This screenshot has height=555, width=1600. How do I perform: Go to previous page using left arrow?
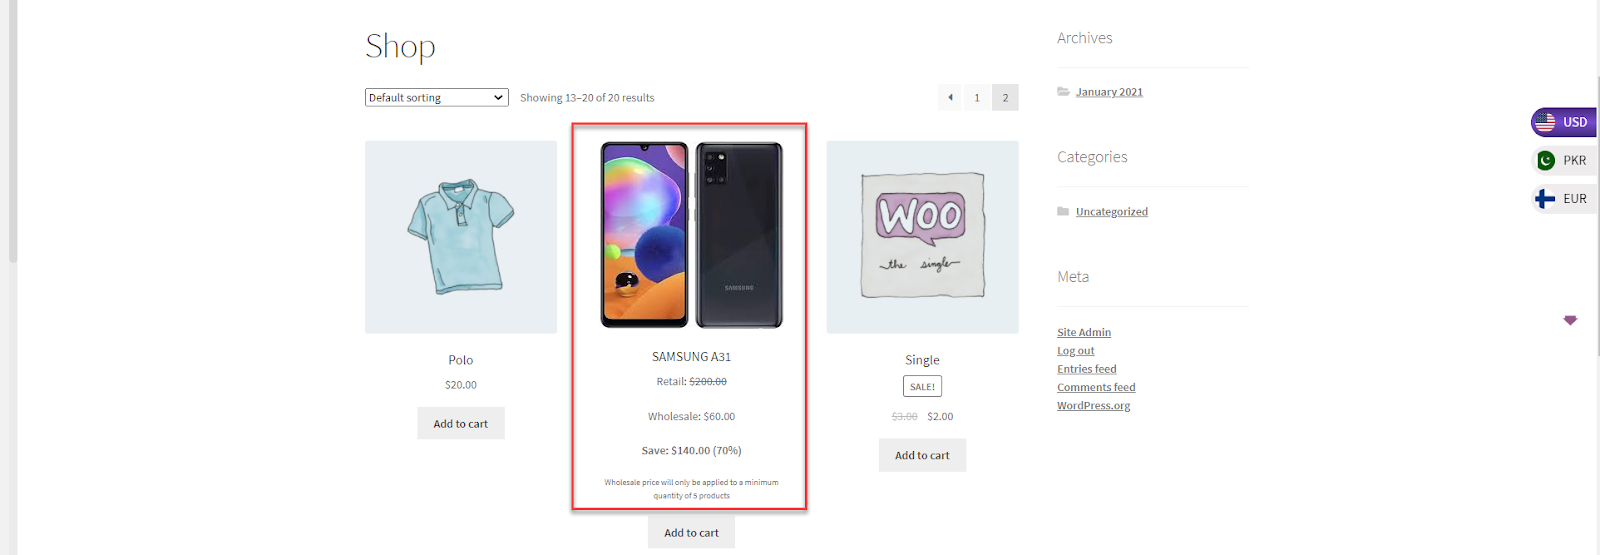tap(950, 97)
